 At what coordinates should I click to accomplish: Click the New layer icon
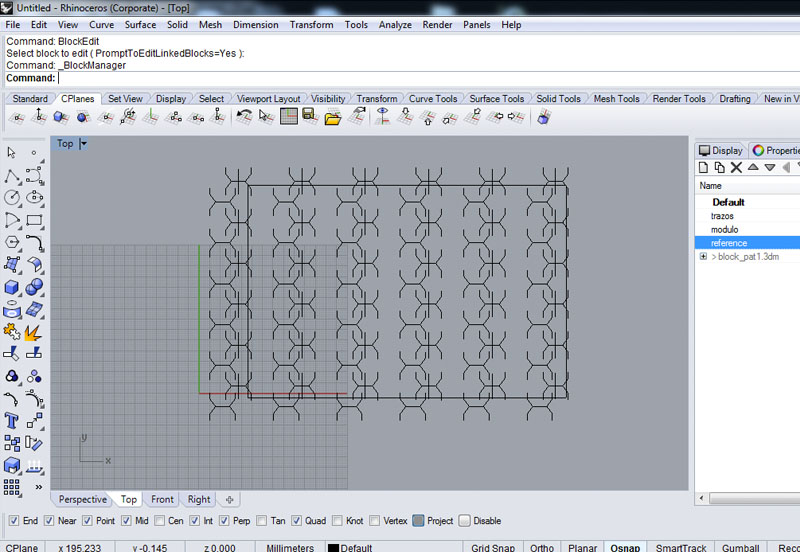pyautogui.click(x=703, y=167)
